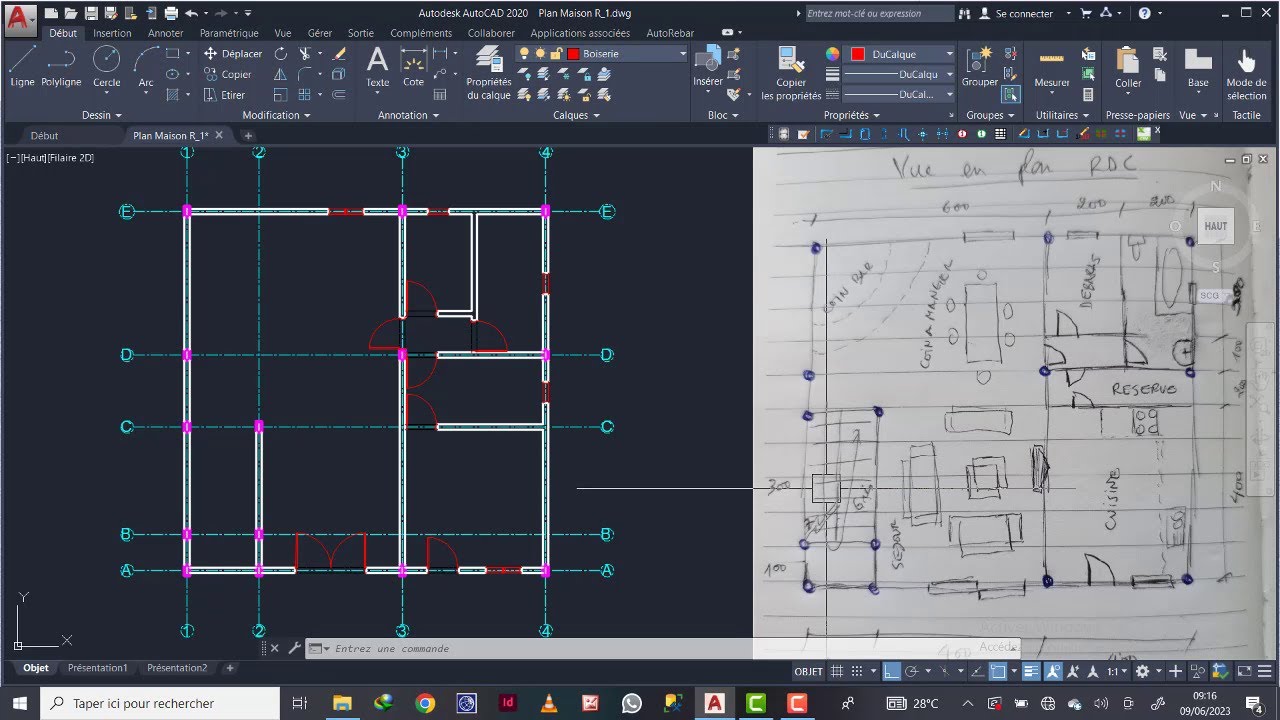1280x720 pixels.
Task: Select the Ligne drawing tool
Action: tap(22, 66)
